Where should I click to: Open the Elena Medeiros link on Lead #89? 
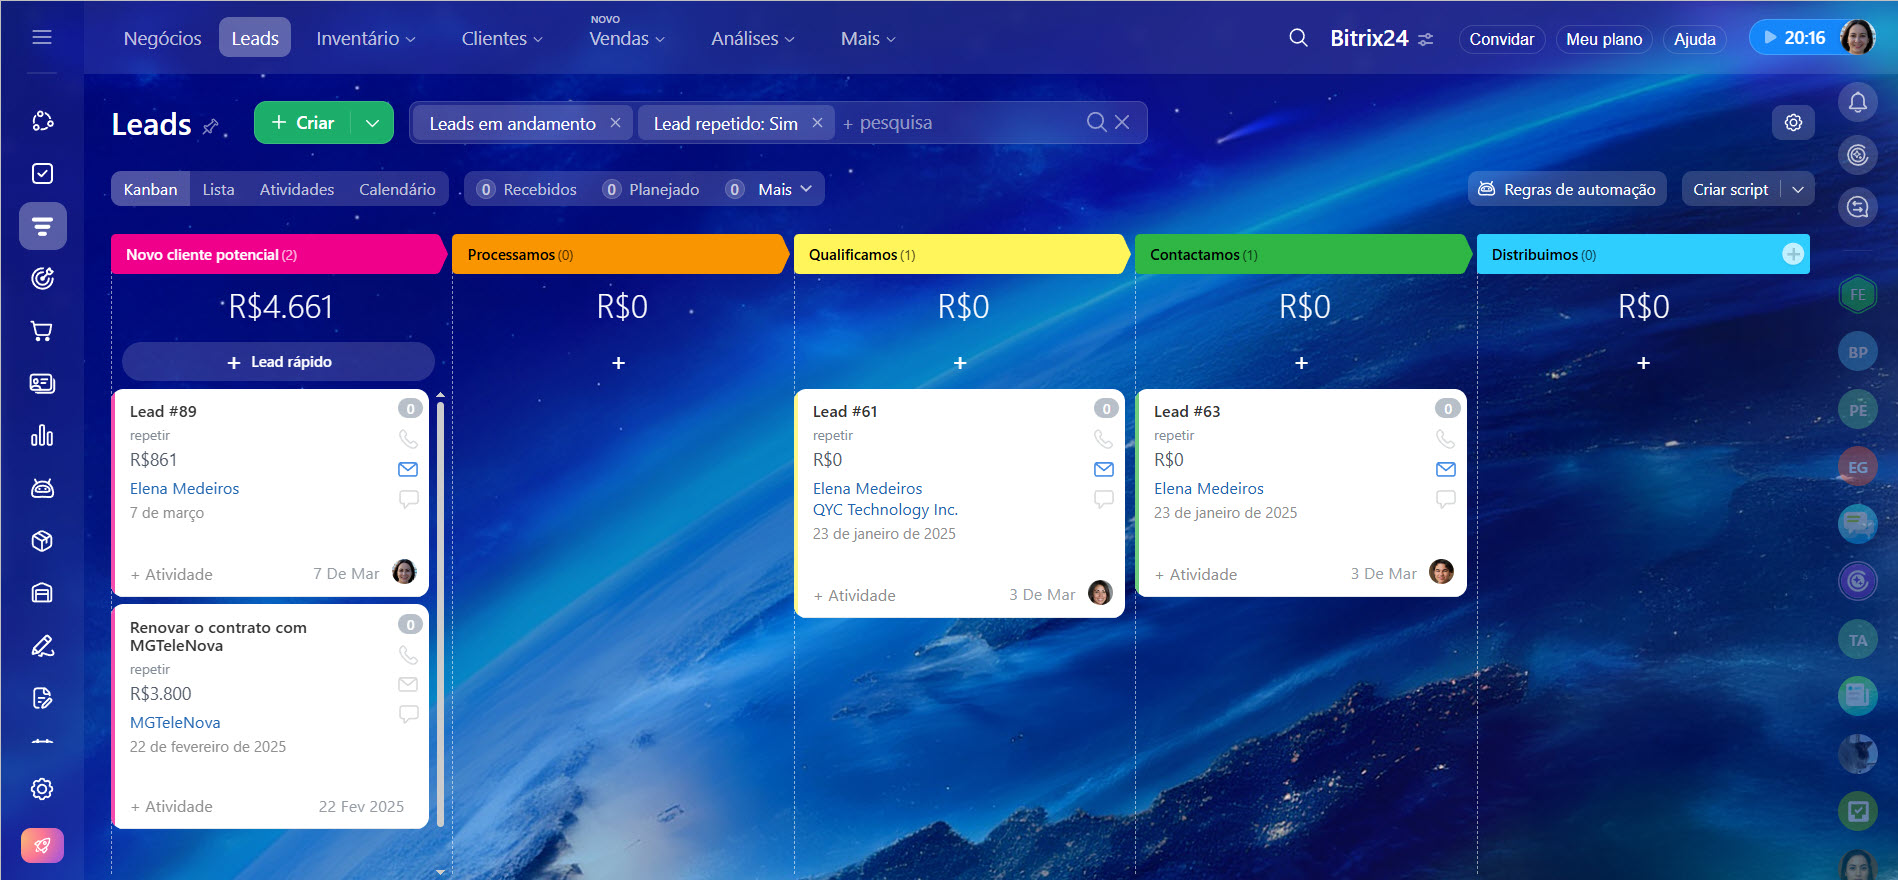point(184,488)
